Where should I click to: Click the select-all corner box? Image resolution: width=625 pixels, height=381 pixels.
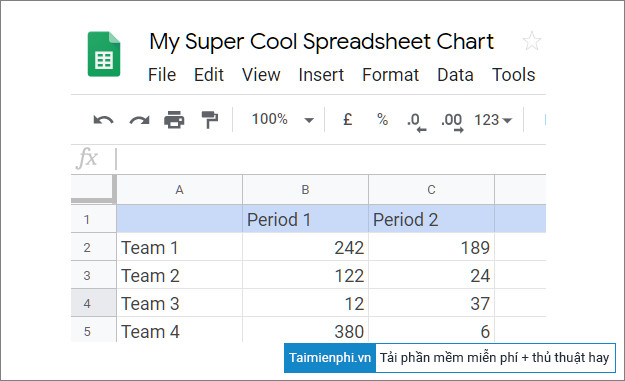(x=93, y=189)
